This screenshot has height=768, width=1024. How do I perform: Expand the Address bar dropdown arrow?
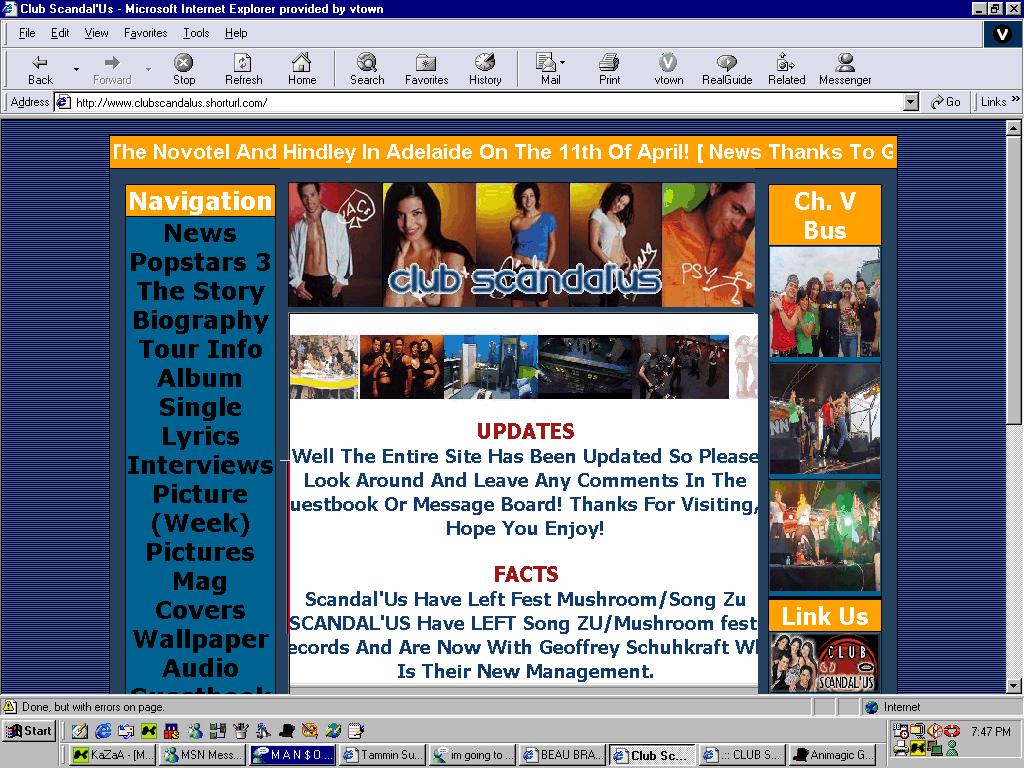click(910, 102)
